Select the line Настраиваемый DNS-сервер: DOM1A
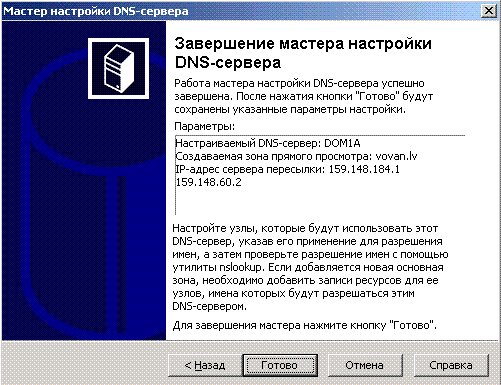This screenshot has height=385, width=501. (268, 143)
